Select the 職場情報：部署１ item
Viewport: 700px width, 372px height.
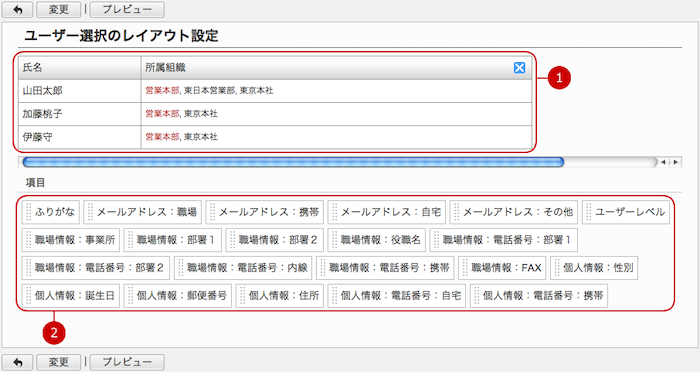[x=172, y=240]
